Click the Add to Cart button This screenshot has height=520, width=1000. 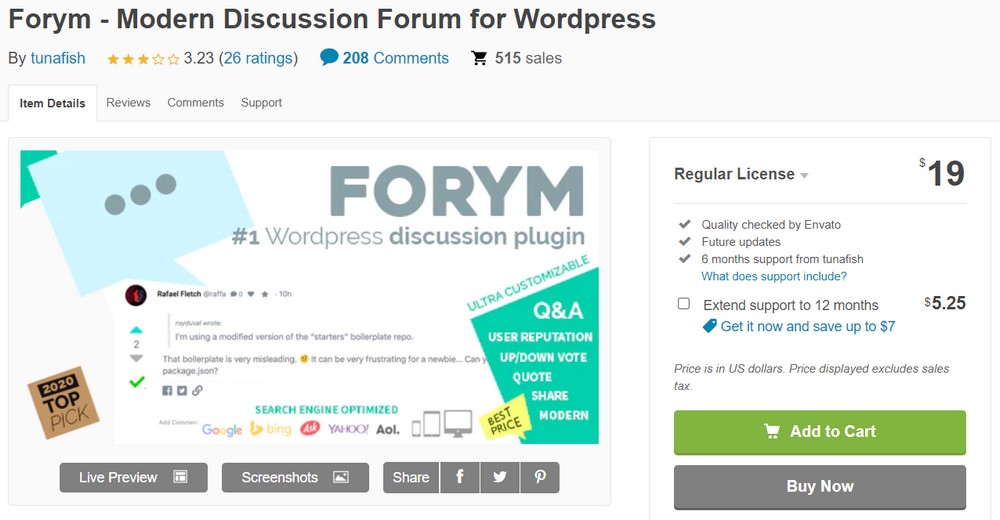click(820, 432)
